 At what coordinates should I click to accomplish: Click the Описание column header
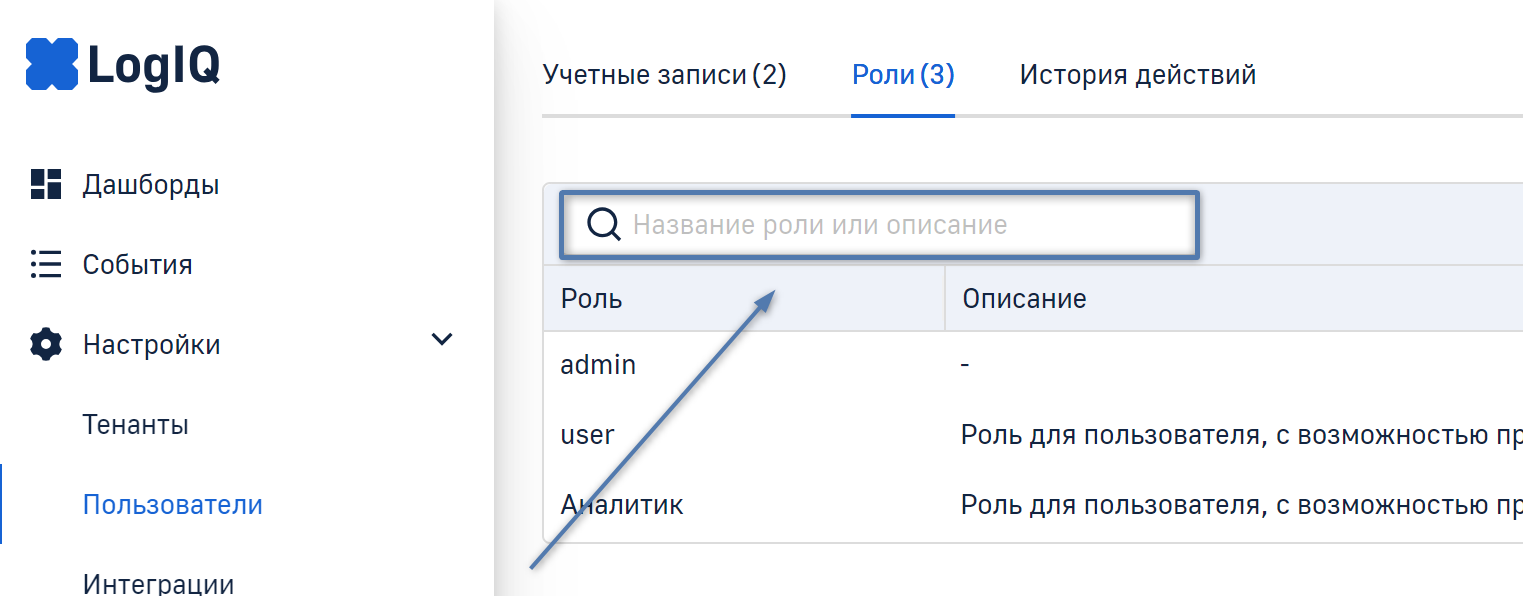1024,298
